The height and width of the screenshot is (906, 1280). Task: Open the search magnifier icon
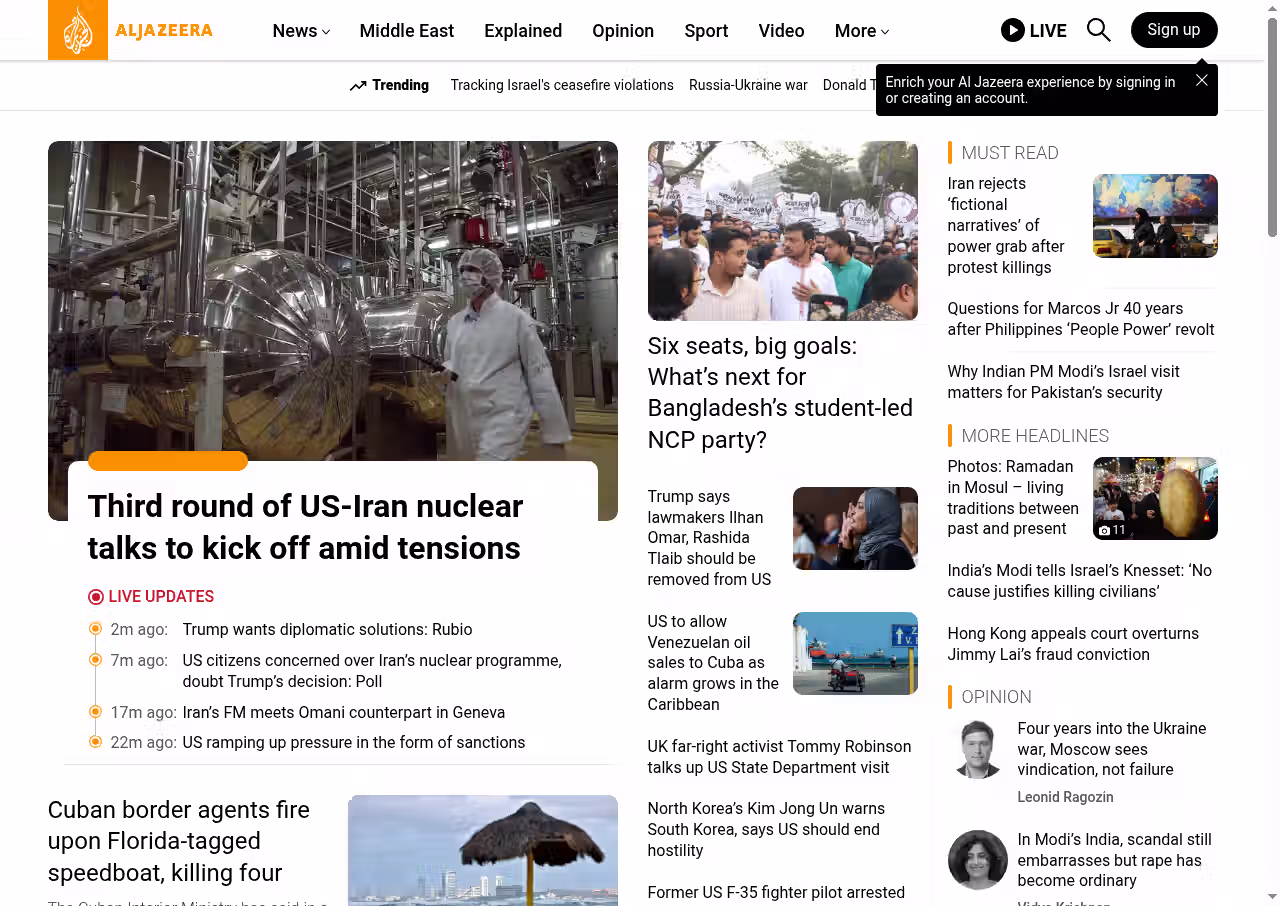[1098, 30]
